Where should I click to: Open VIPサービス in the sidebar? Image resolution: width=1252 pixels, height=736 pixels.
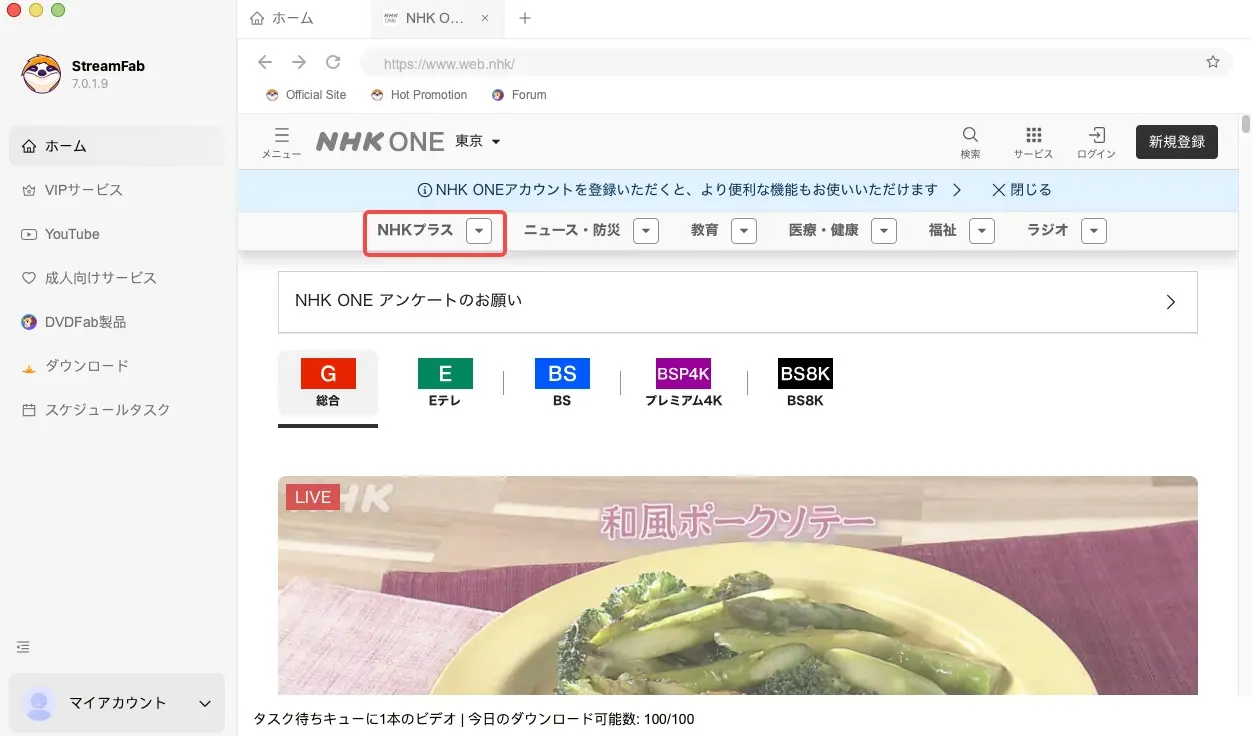coord(117,190)
